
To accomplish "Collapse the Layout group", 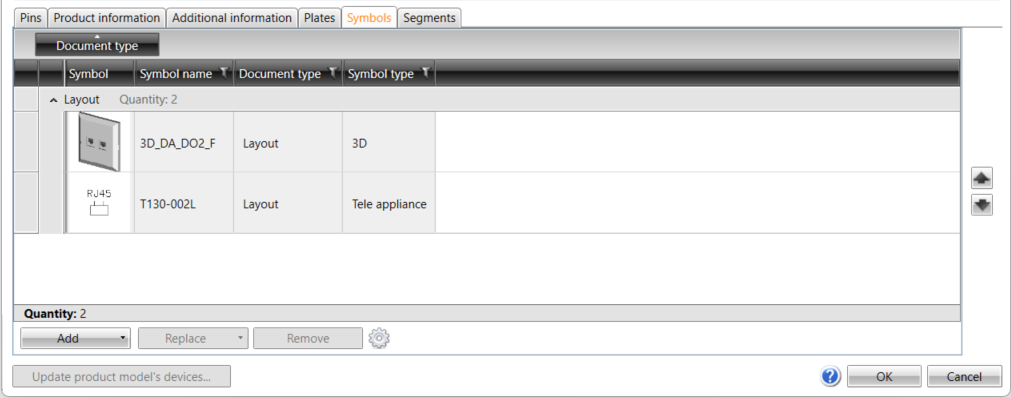I will (54, 100).
